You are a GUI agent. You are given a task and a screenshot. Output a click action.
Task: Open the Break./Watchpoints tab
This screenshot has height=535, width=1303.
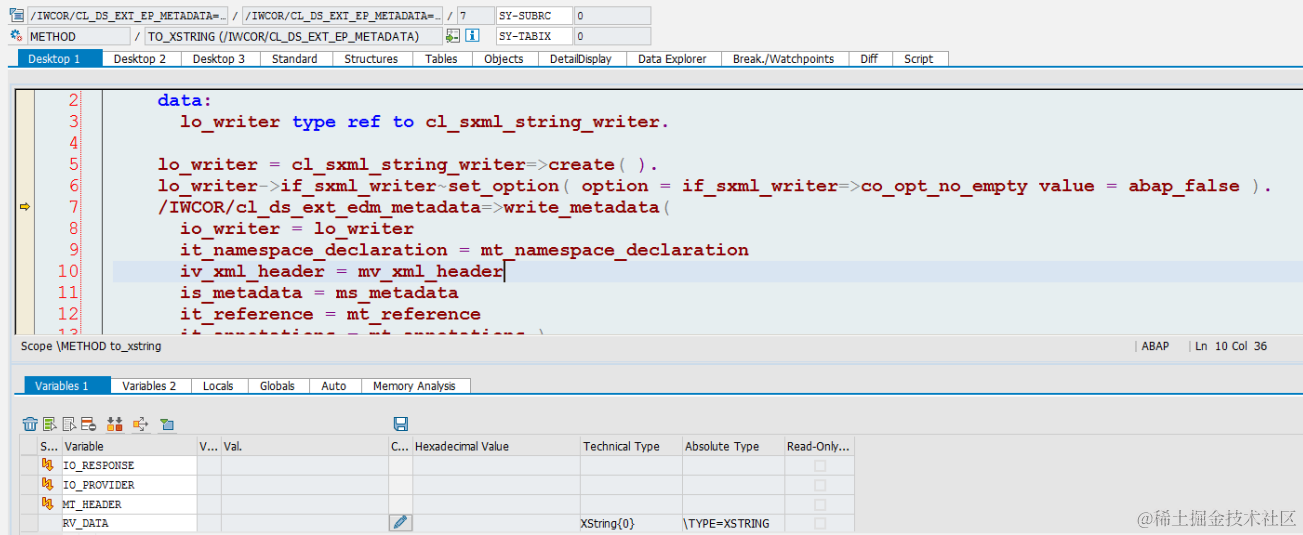pyautogui.click(x=783, y=59)
